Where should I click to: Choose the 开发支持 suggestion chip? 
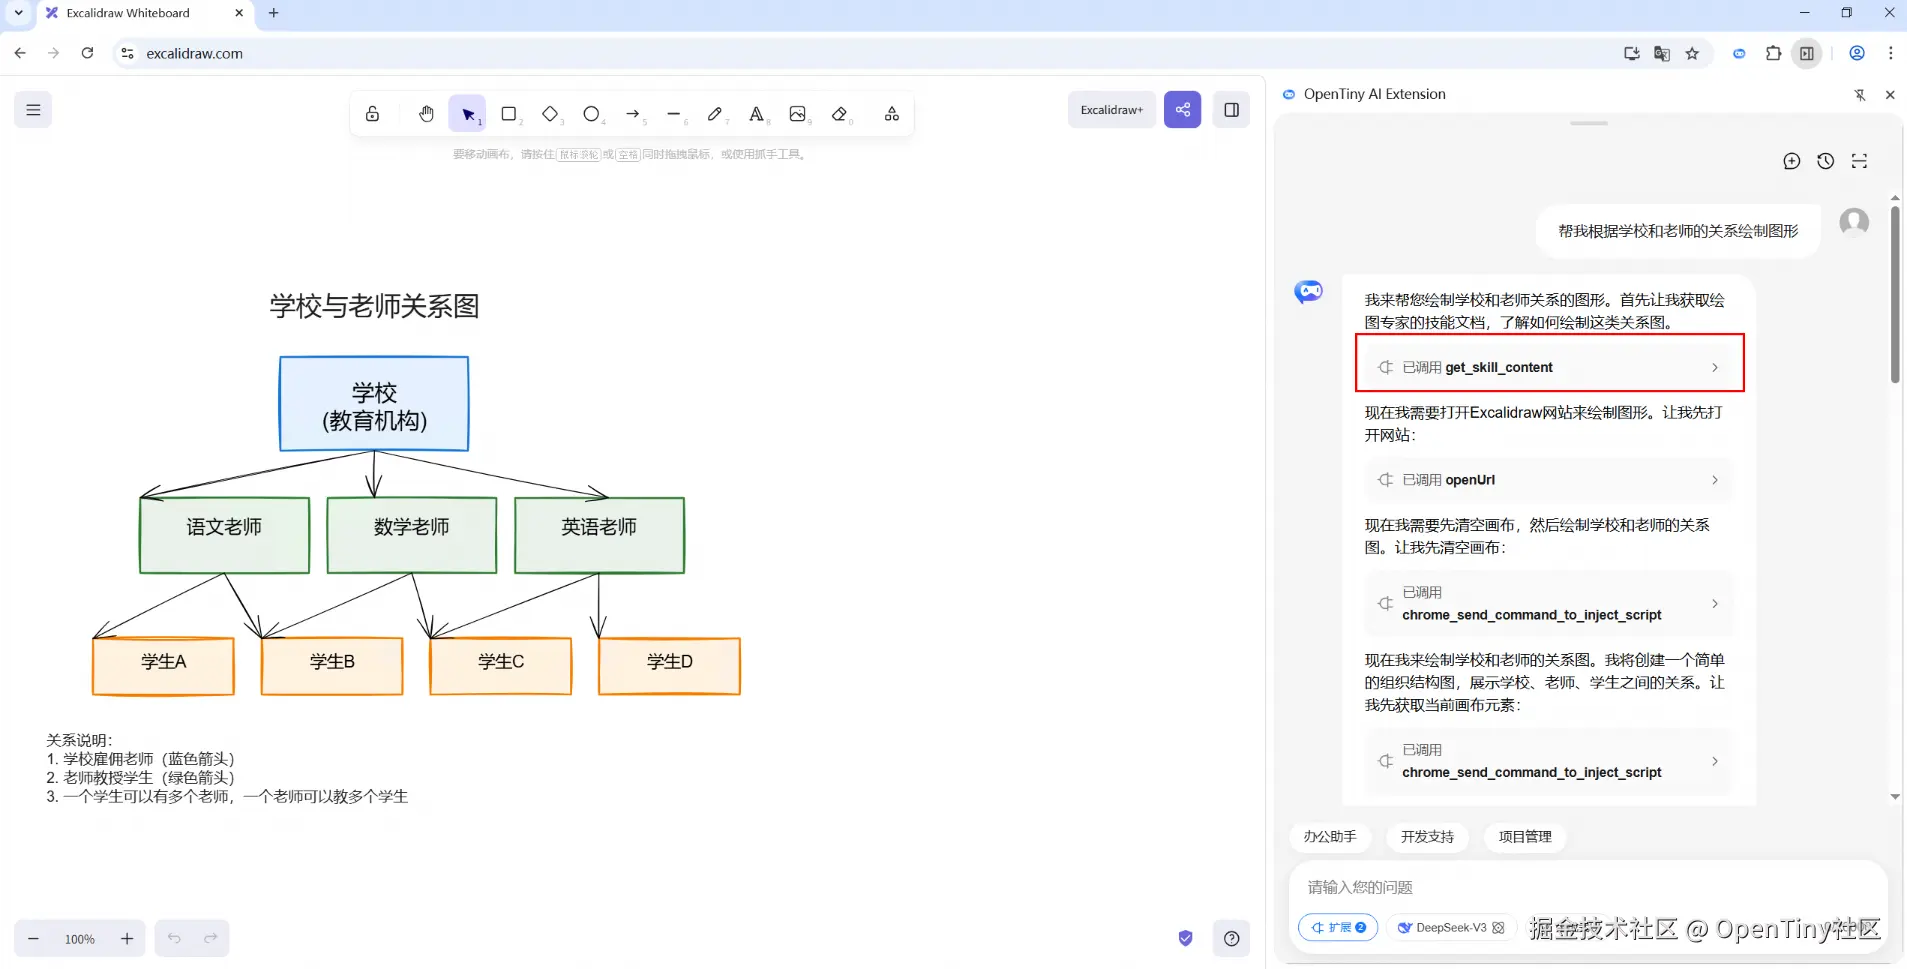coord(1428,837)
